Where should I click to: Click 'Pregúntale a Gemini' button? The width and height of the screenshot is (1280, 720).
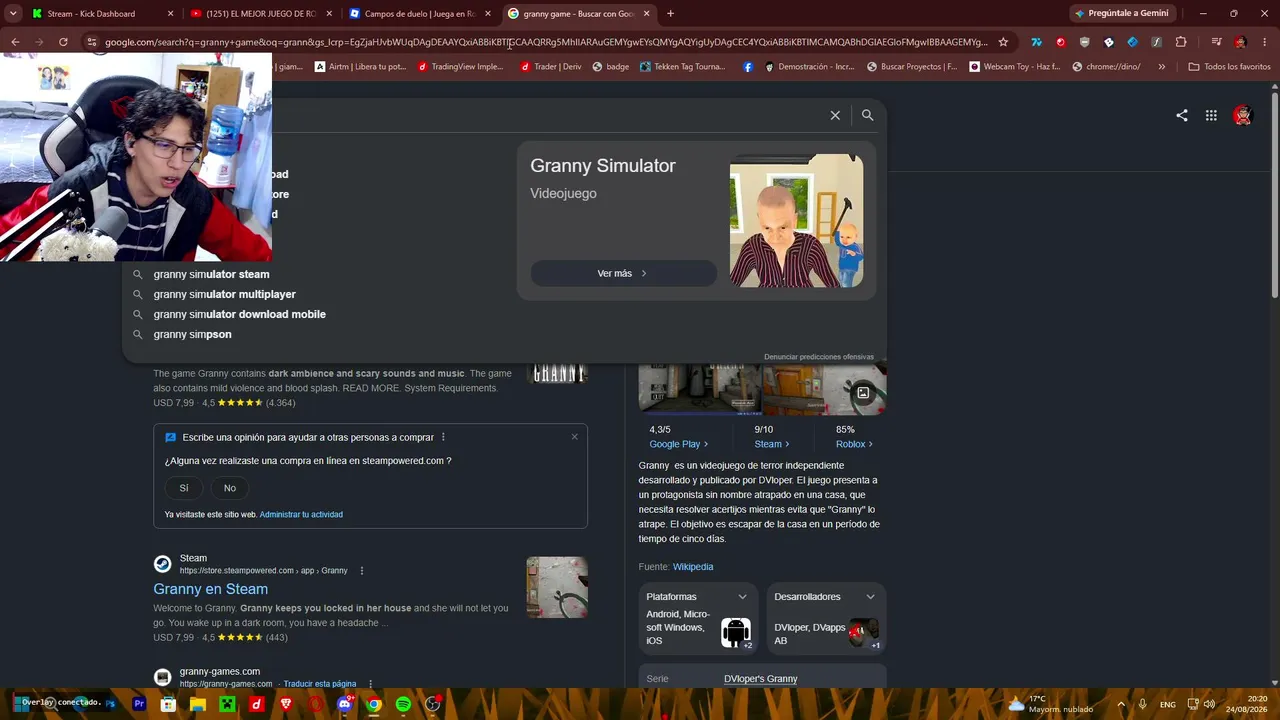pyautogui.click(x=1121, y=14)
